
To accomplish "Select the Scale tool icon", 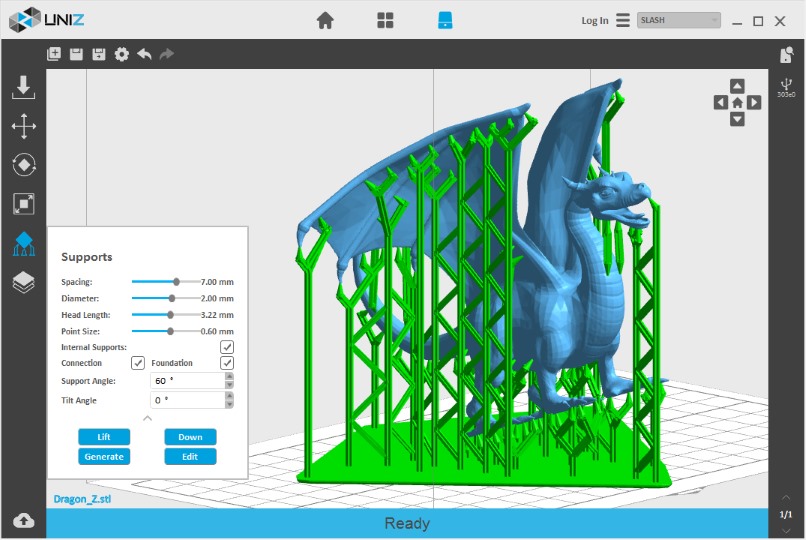I will click(24, 204).
